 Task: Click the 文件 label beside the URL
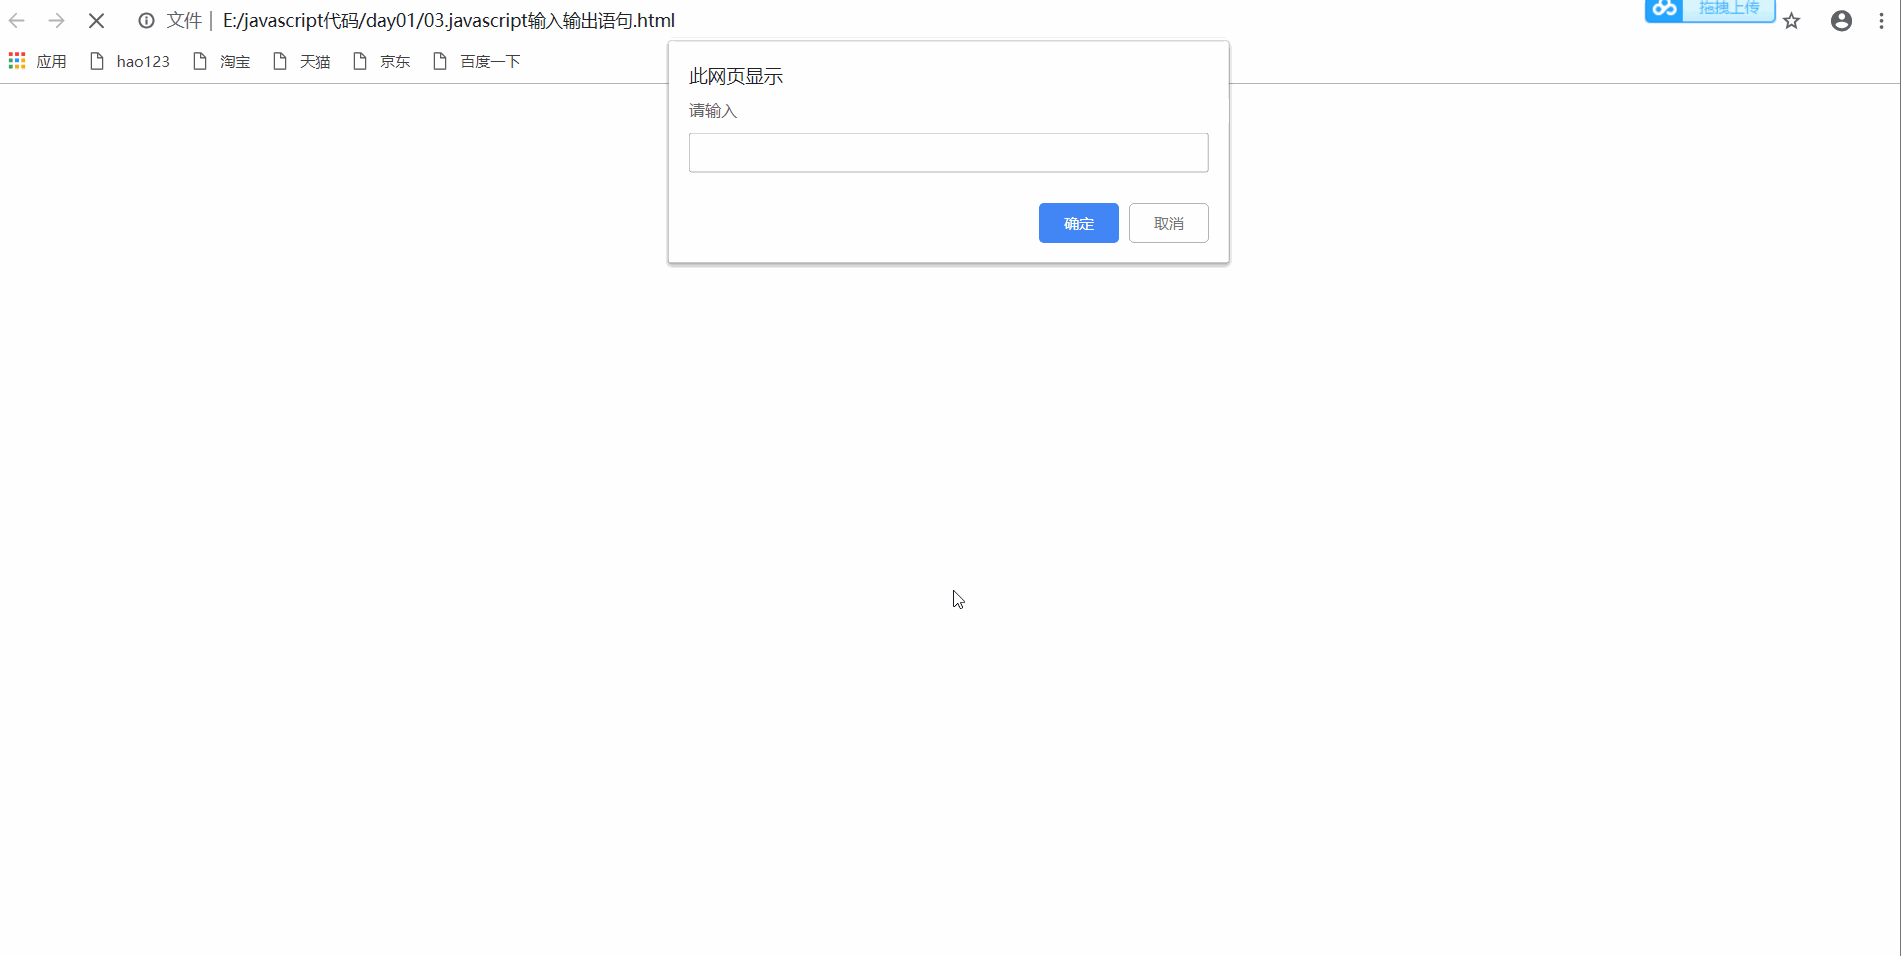coord(184,21)
